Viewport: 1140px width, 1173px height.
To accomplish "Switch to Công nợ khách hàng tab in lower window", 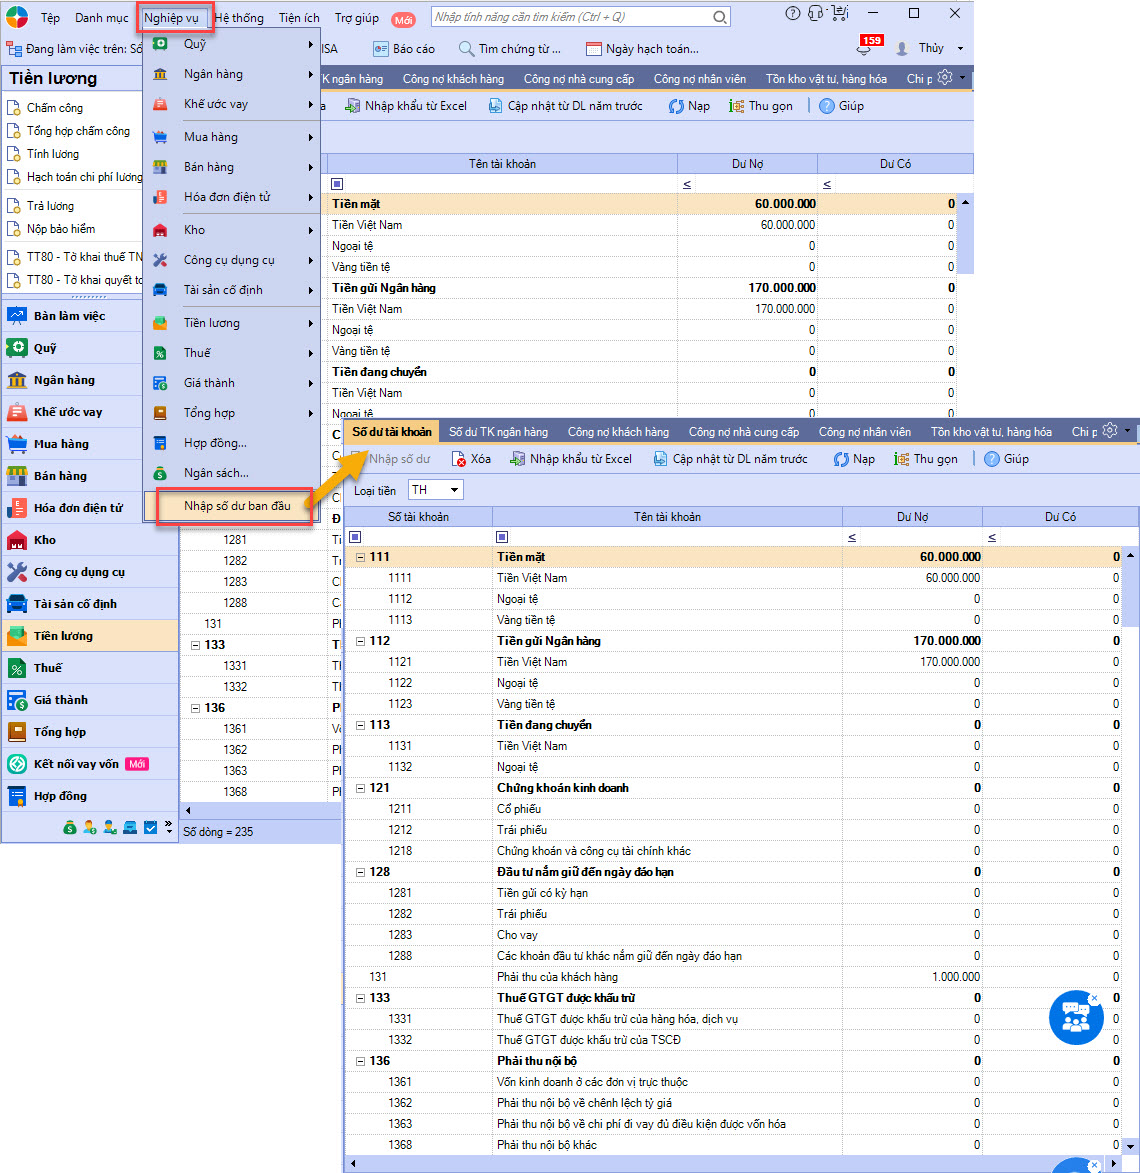I will pyautogui.click(x=618, y=432).
